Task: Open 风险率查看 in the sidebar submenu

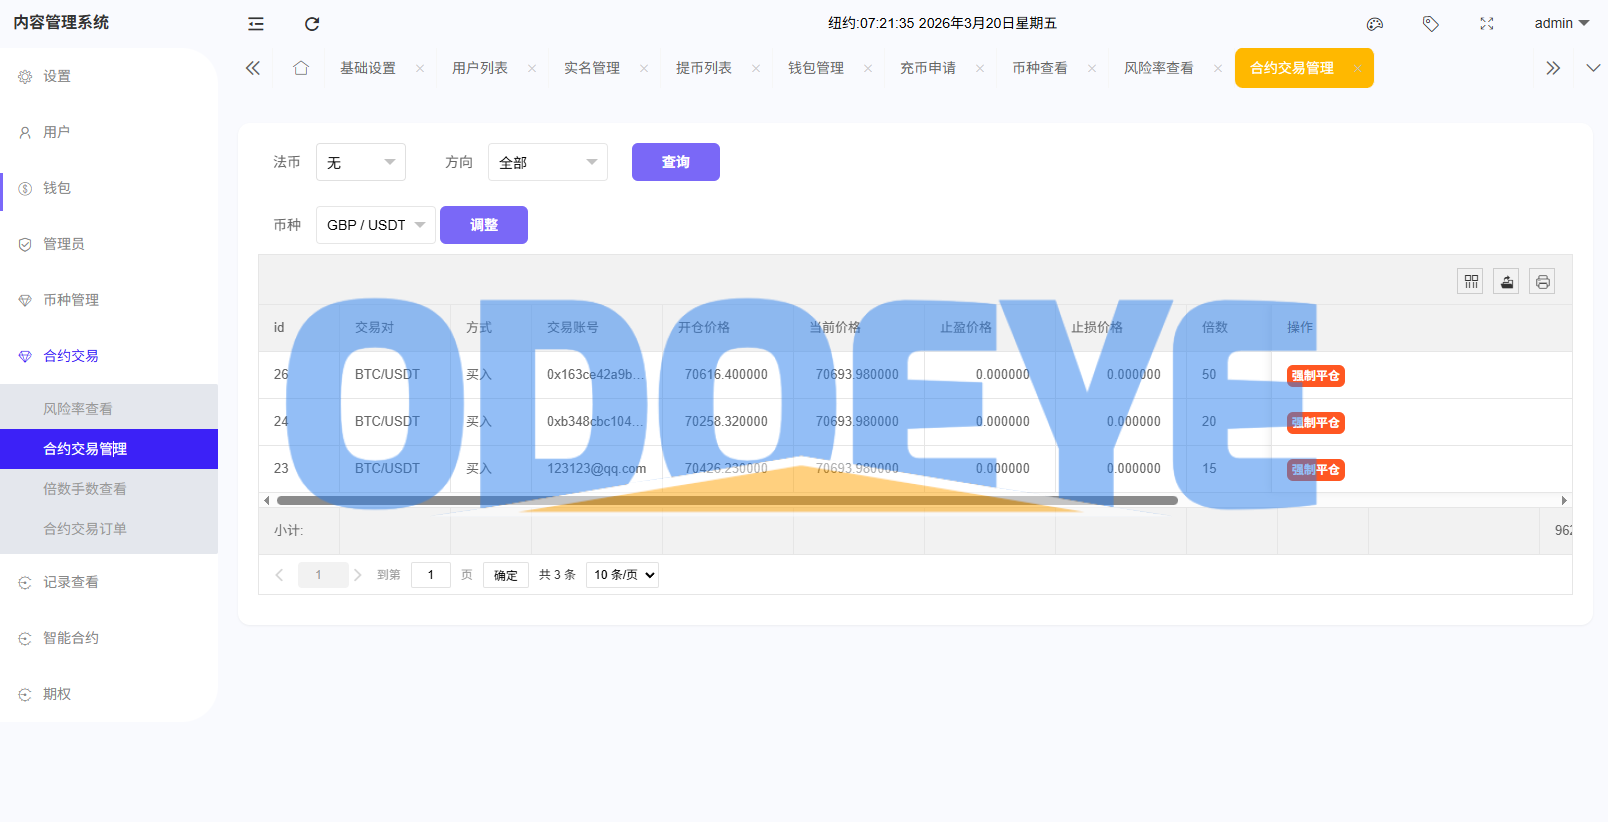Action: click(78, 409)
